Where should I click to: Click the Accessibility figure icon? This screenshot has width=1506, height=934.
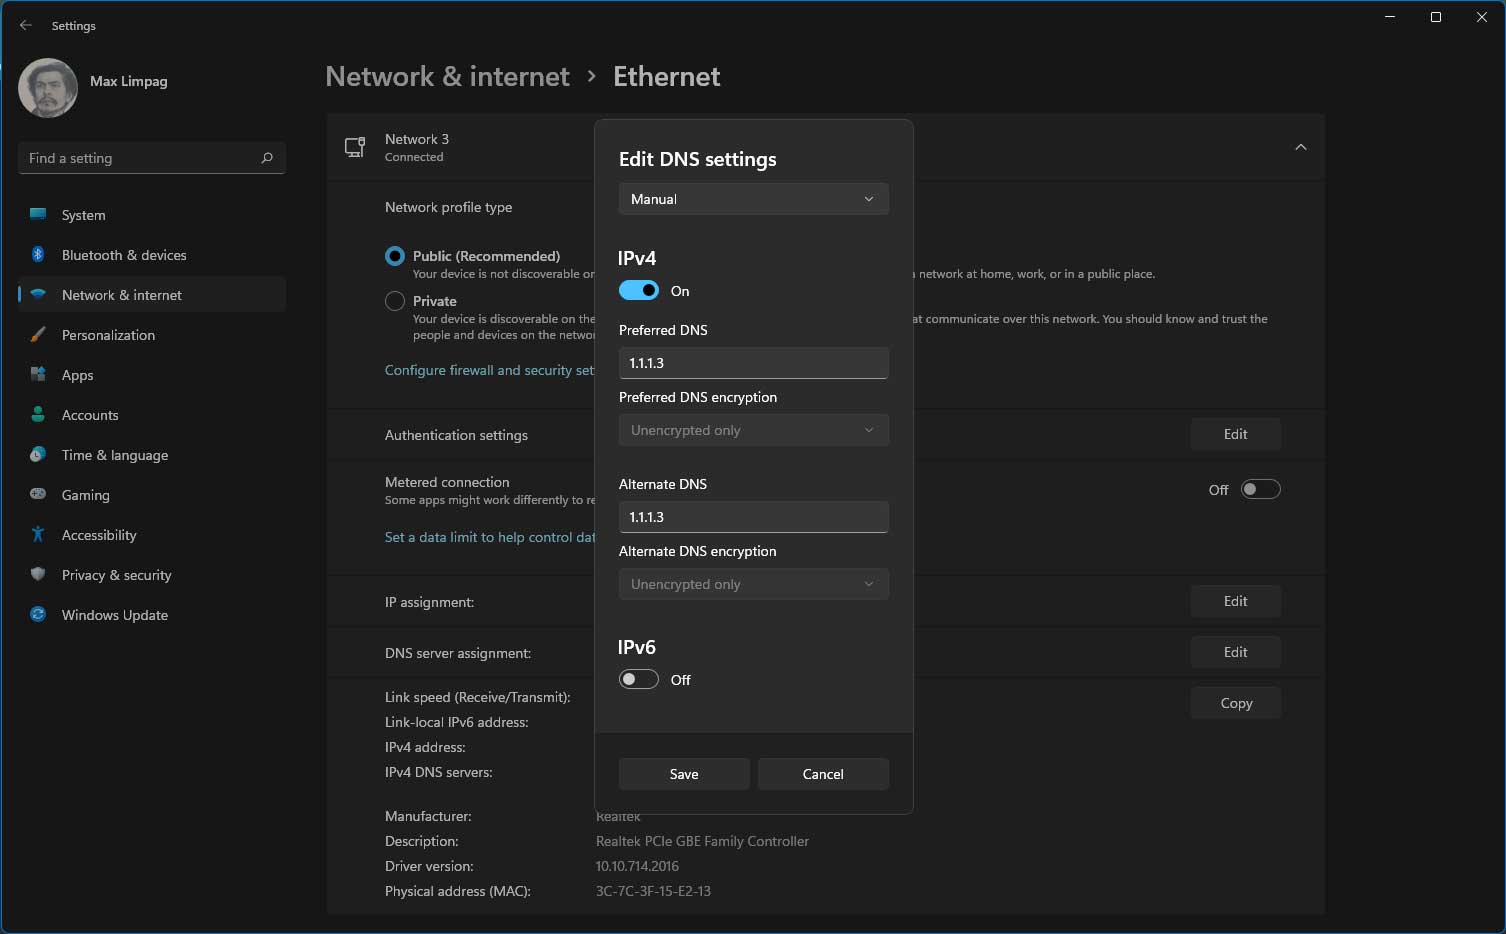click(38, 534)
